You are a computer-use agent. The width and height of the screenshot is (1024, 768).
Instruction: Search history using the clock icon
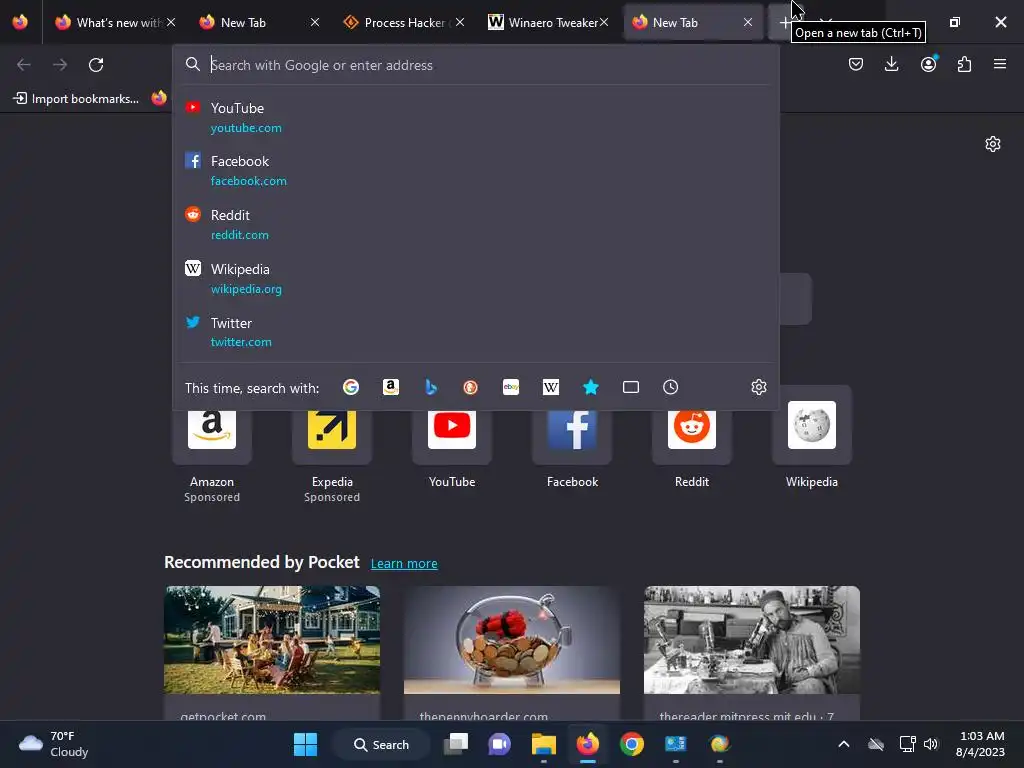click(671, 387)
